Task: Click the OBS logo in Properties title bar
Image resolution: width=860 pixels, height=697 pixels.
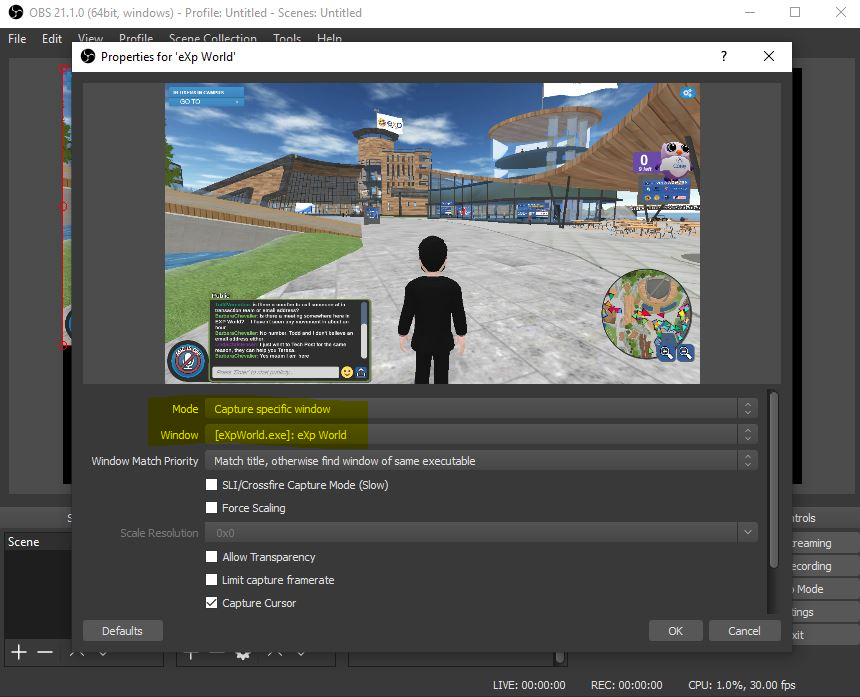Action: click(88, 56)
